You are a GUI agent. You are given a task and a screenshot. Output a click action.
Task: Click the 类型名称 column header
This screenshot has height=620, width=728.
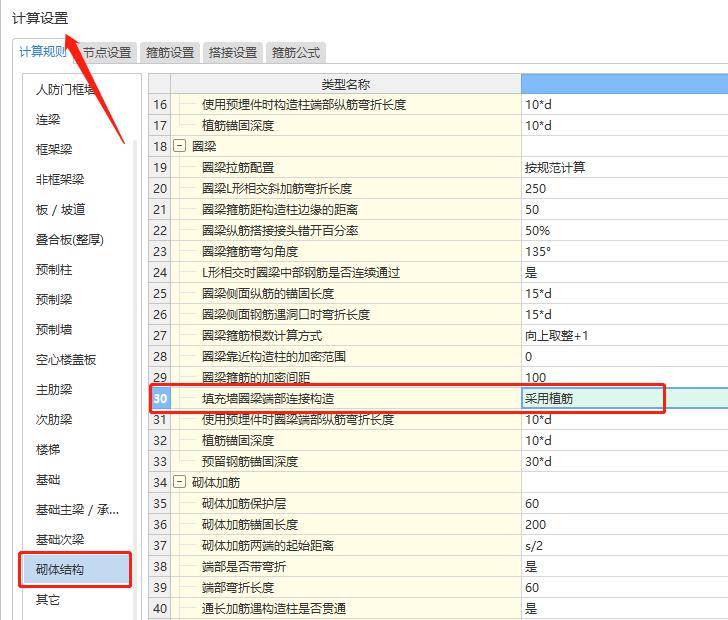pyautogui.click(x=346, y=84)
